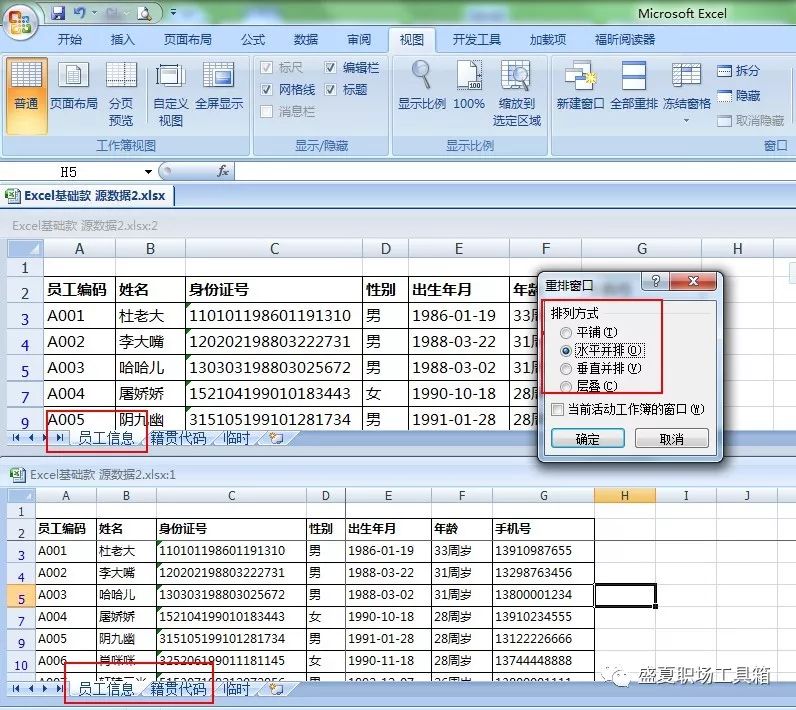Zoom to selection (缩放到选定区域)
The height and width of the screenshot is (710, 796).
[516, 94]
